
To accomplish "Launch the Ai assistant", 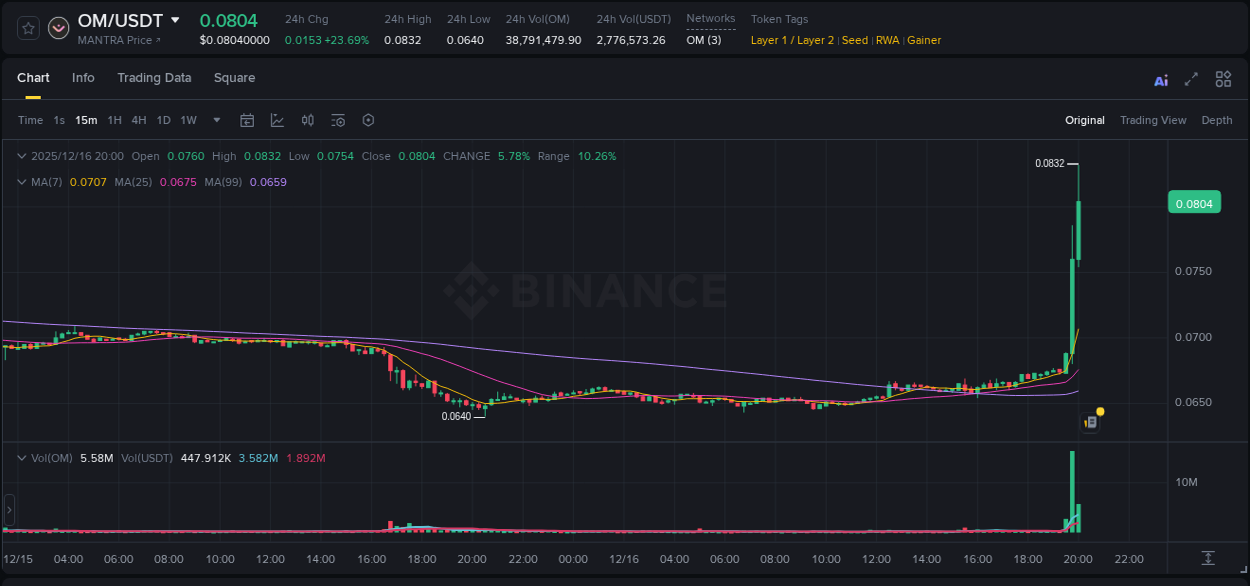I will click(x=1160, y=79).
